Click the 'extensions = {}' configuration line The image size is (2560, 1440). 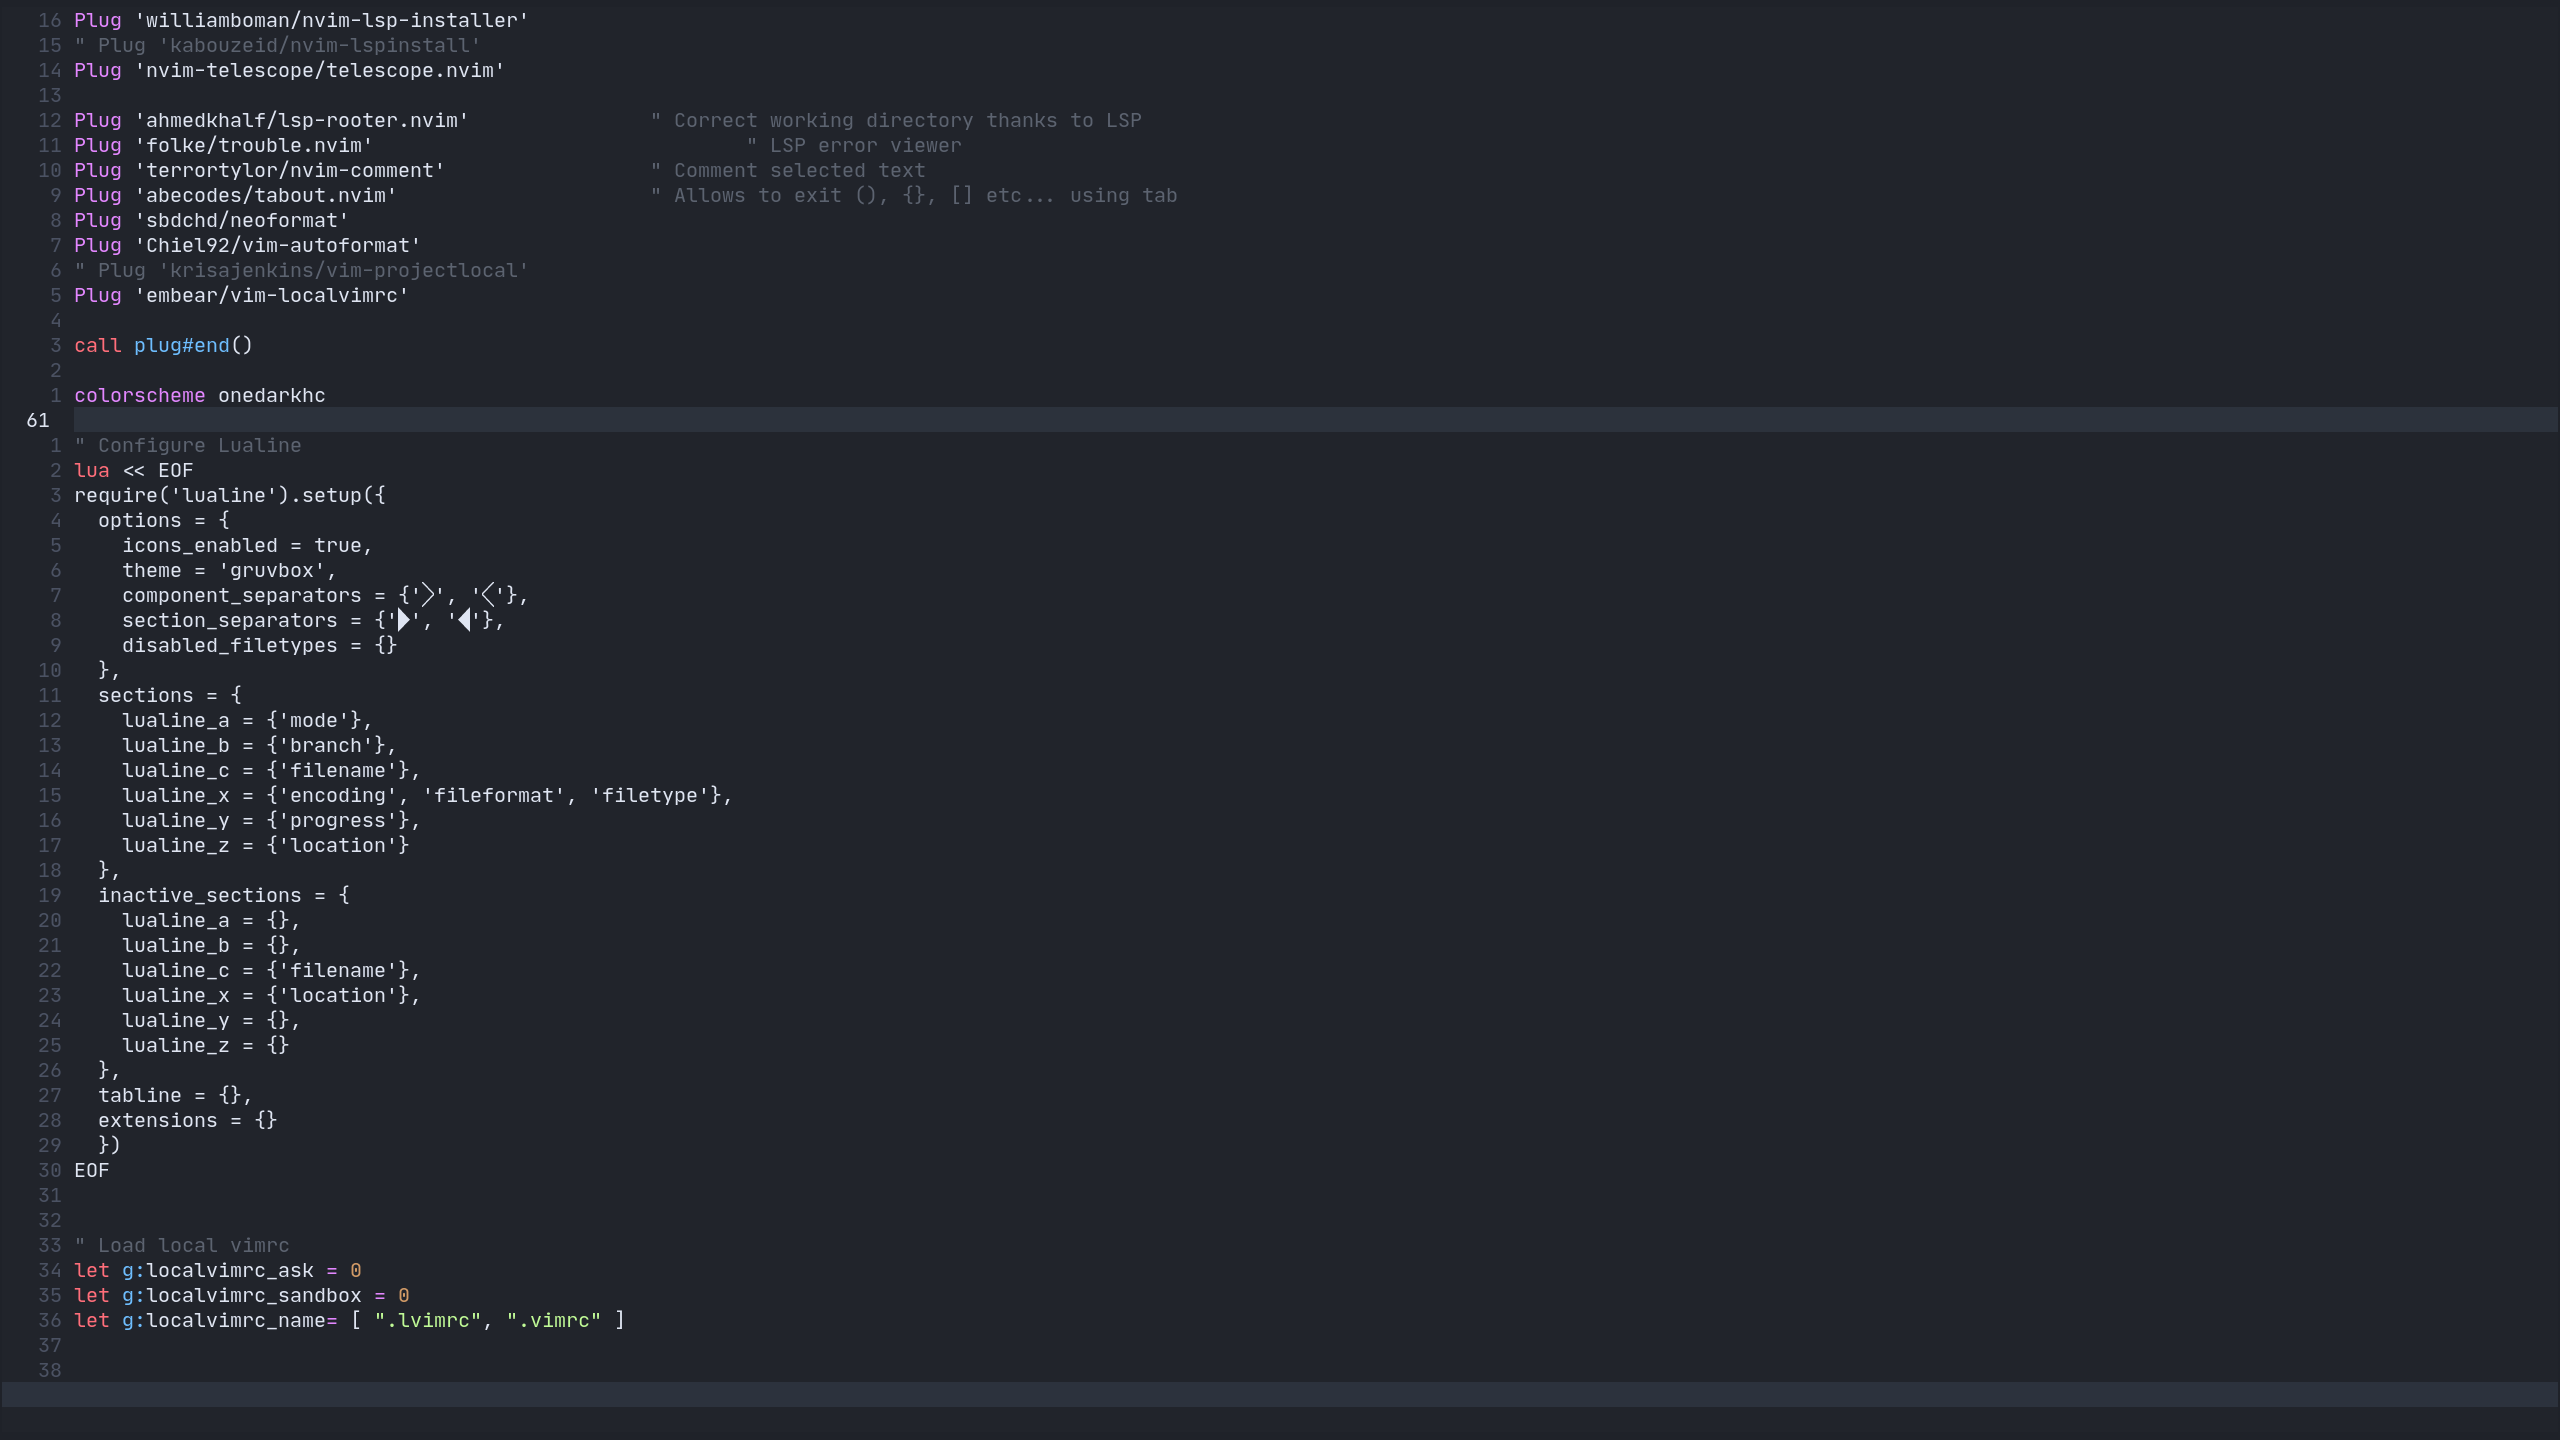pos(187,1120)
